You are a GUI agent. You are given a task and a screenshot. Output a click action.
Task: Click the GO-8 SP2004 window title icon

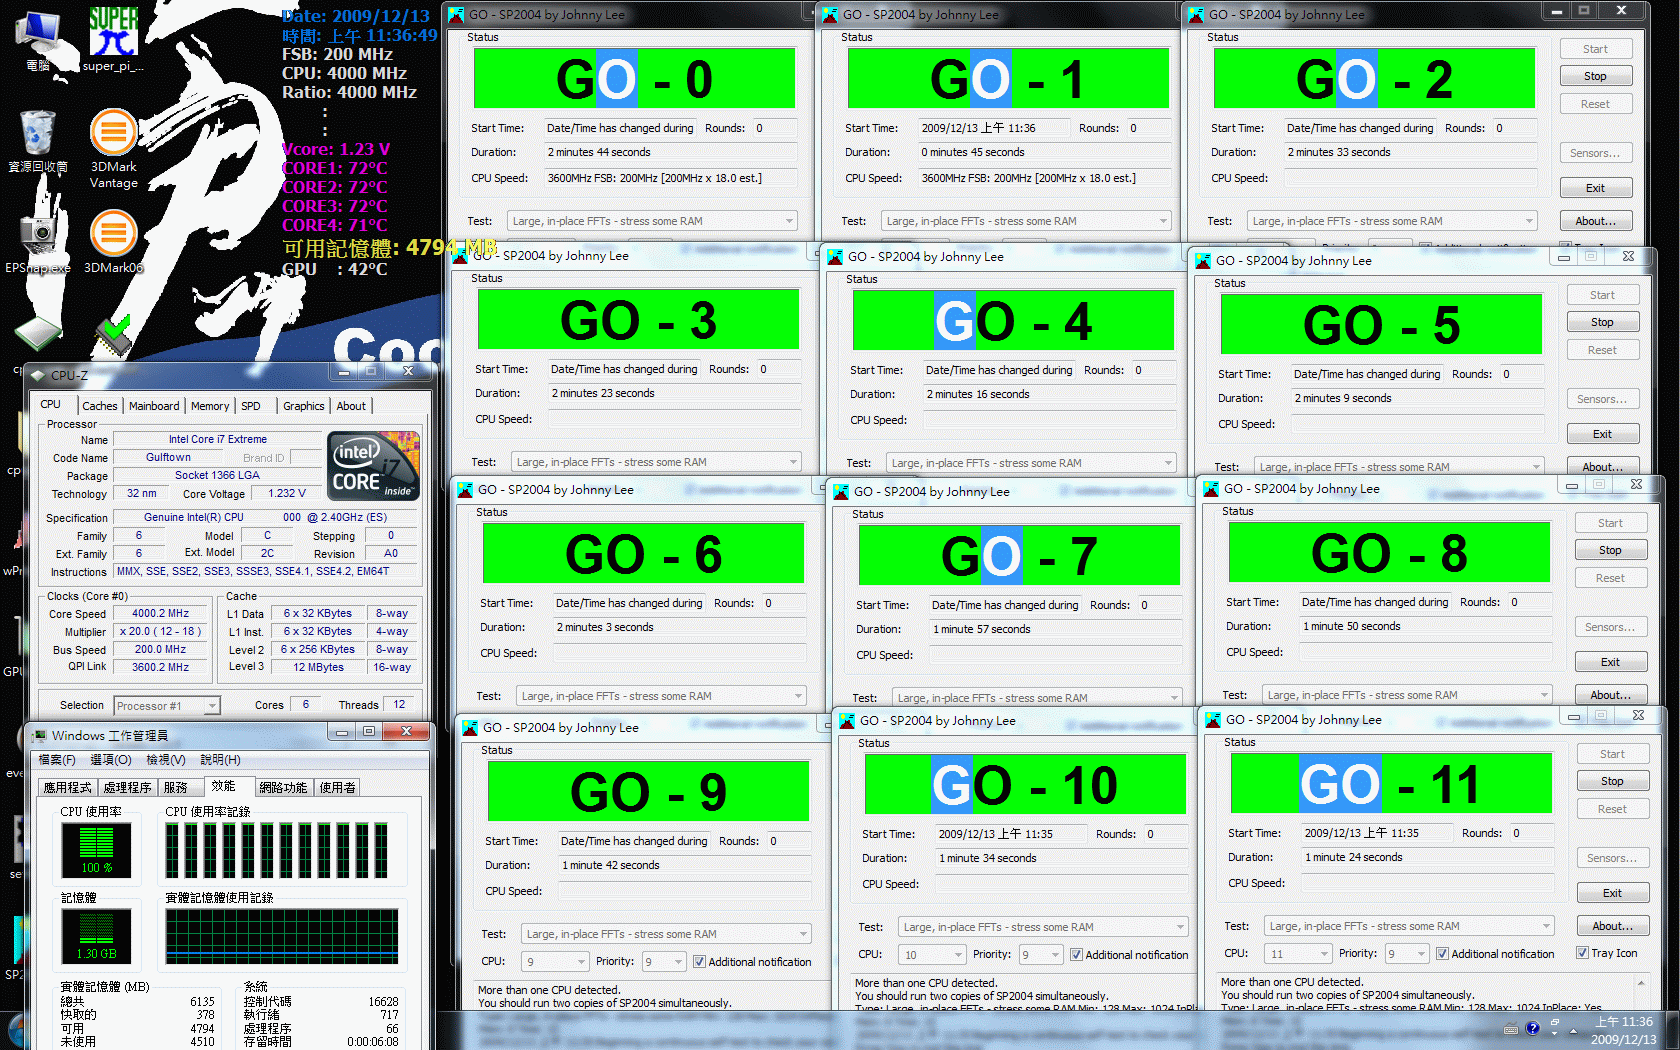1211,489
